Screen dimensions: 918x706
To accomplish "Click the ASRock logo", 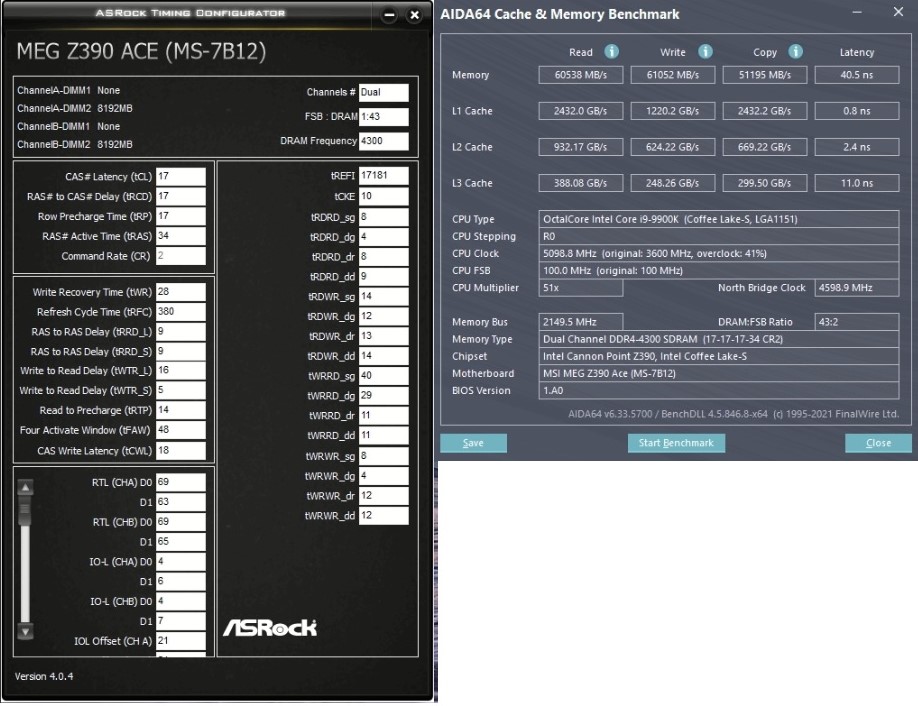I will (x=270, y=628).
